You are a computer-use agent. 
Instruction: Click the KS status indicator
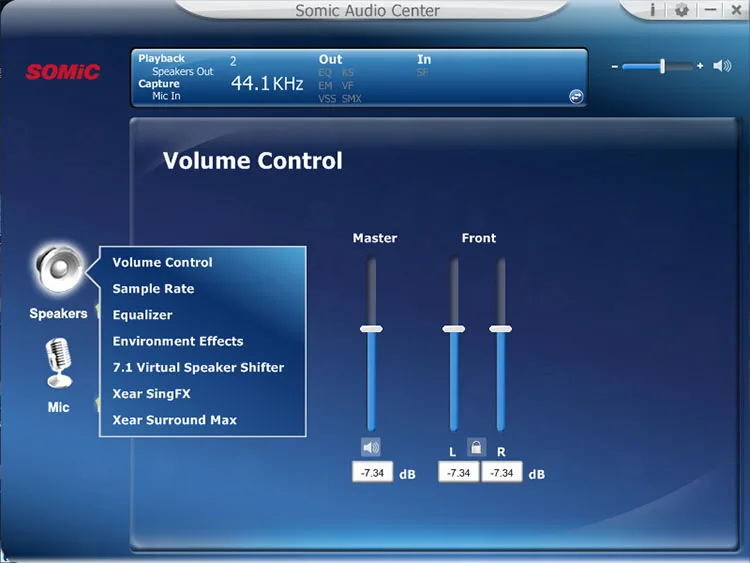coord(348,73)
